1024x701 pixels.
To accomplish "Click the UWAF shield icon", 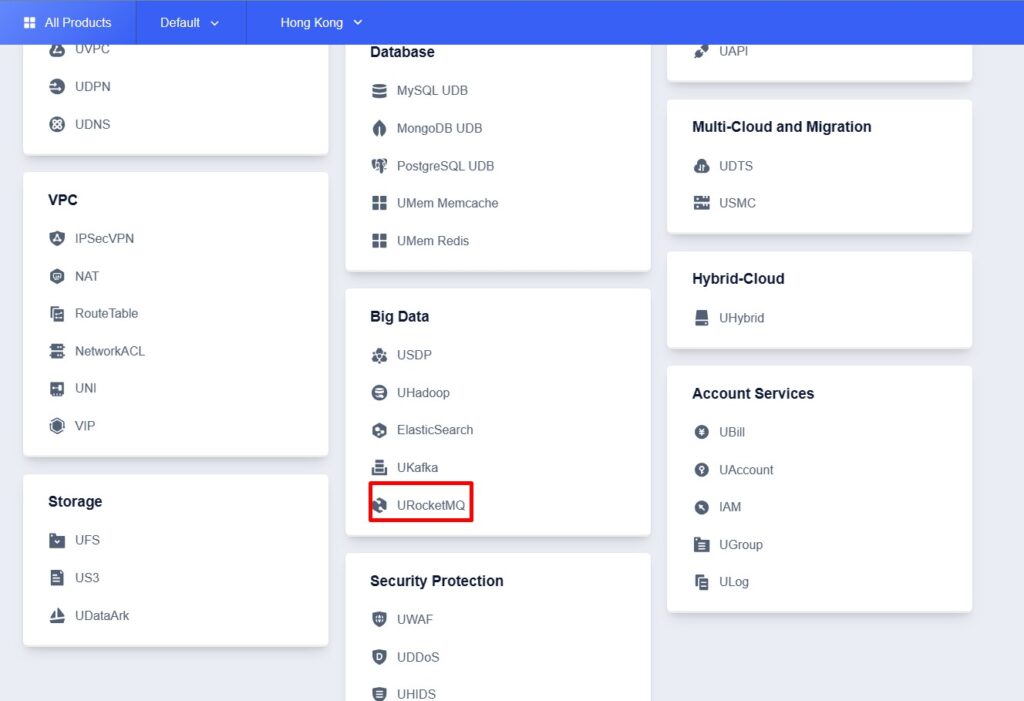I will (x=380, y=619).
